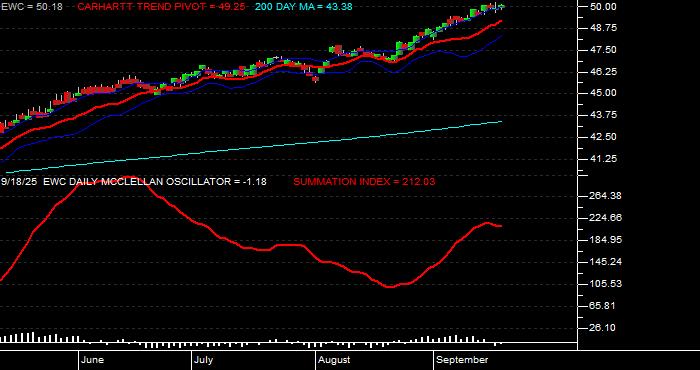700x370 pixels.
Task: Click the 45.00 price axis label
Action: [603, 93]
